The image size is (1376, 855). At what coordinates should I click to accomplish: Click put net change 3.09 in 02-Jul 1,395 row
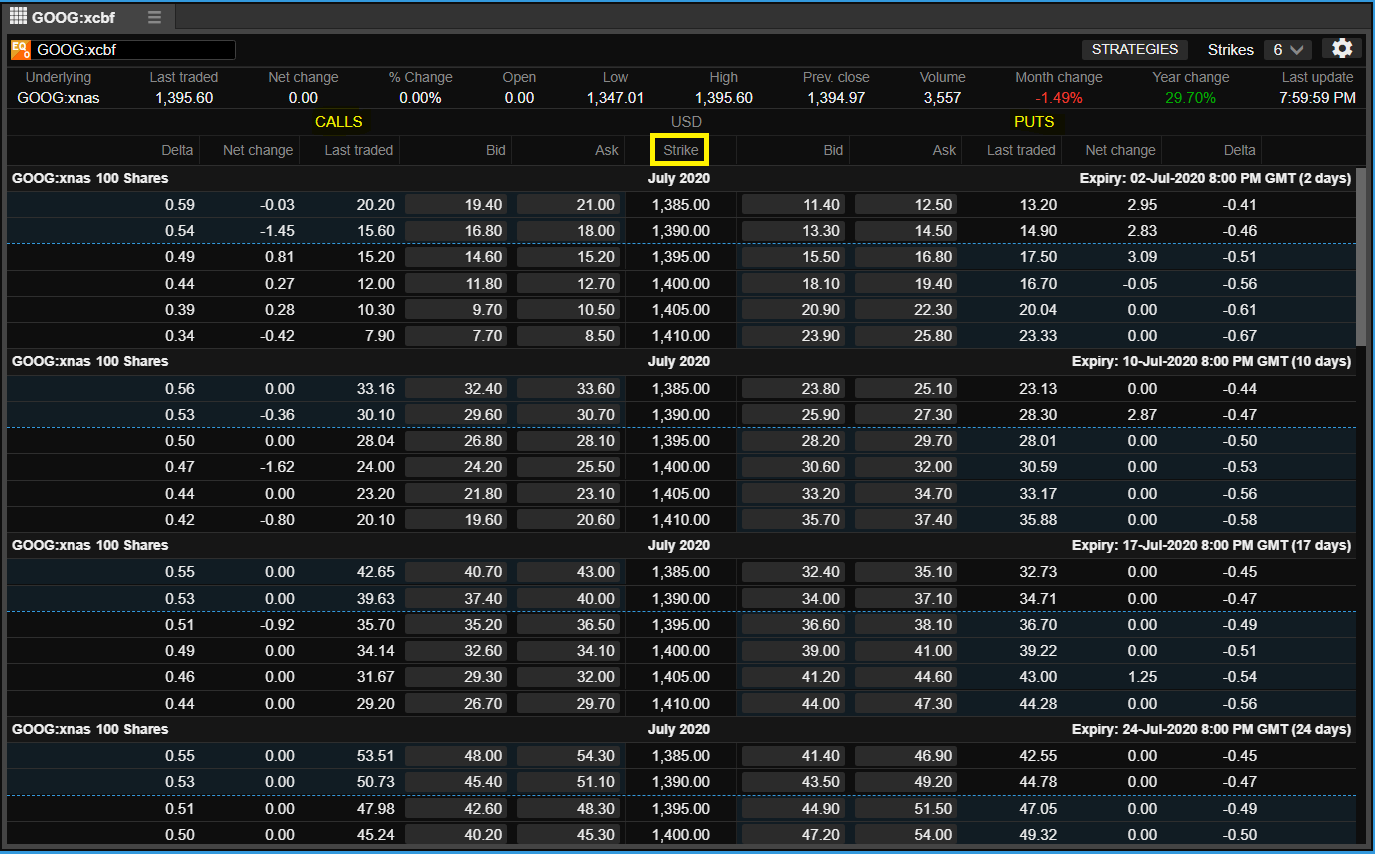(x=1141, y=257)
